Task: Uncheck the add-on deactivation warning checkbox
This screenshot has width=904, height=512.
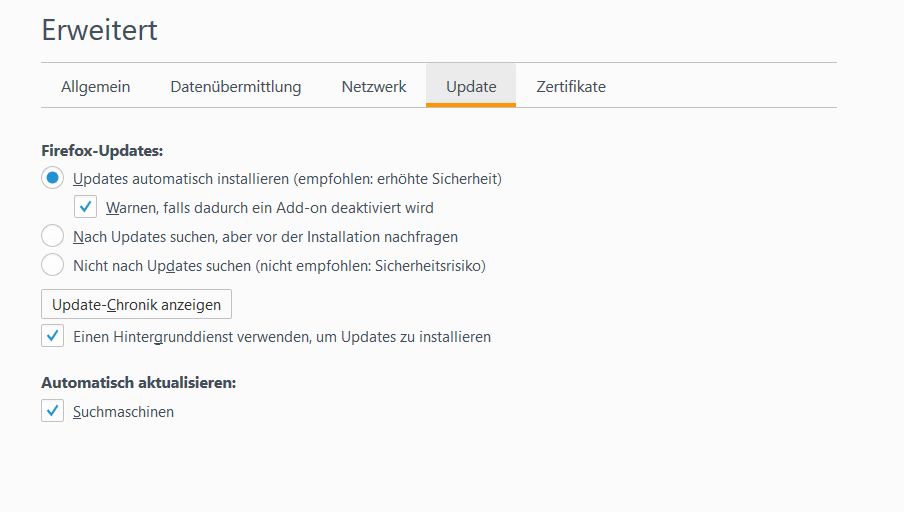Action: (x=85, y=207)
